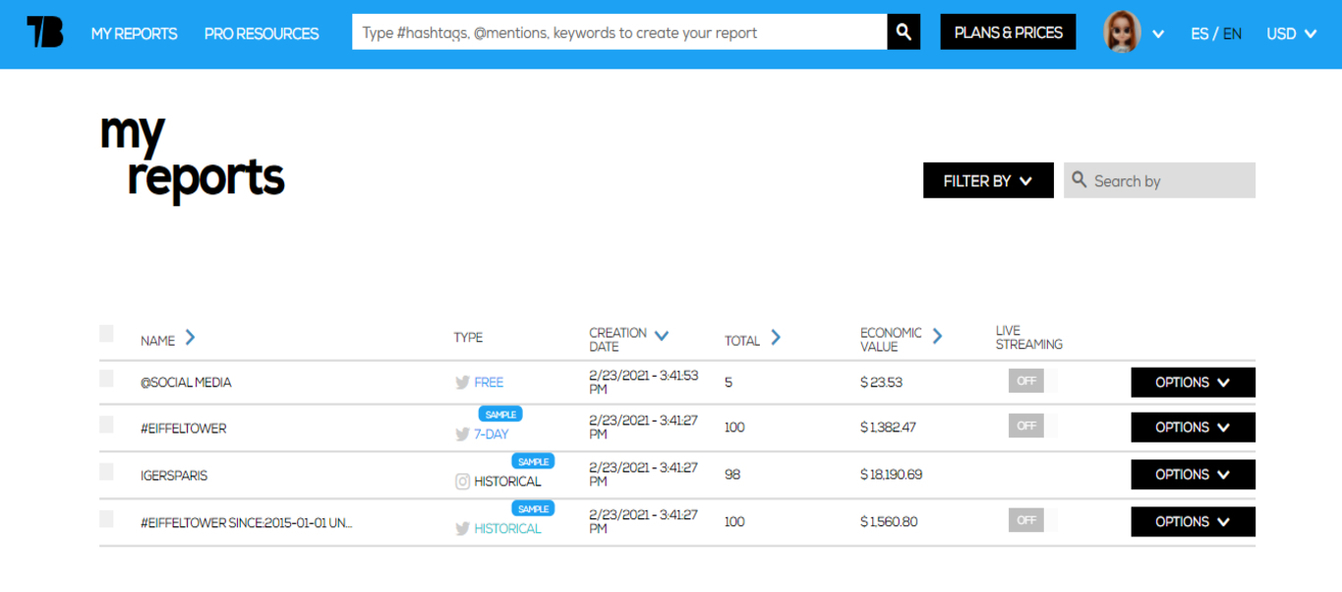The image size is (1342, 592).
Task: Open the Filter By dropdown
Action: [x=987, y=181]
